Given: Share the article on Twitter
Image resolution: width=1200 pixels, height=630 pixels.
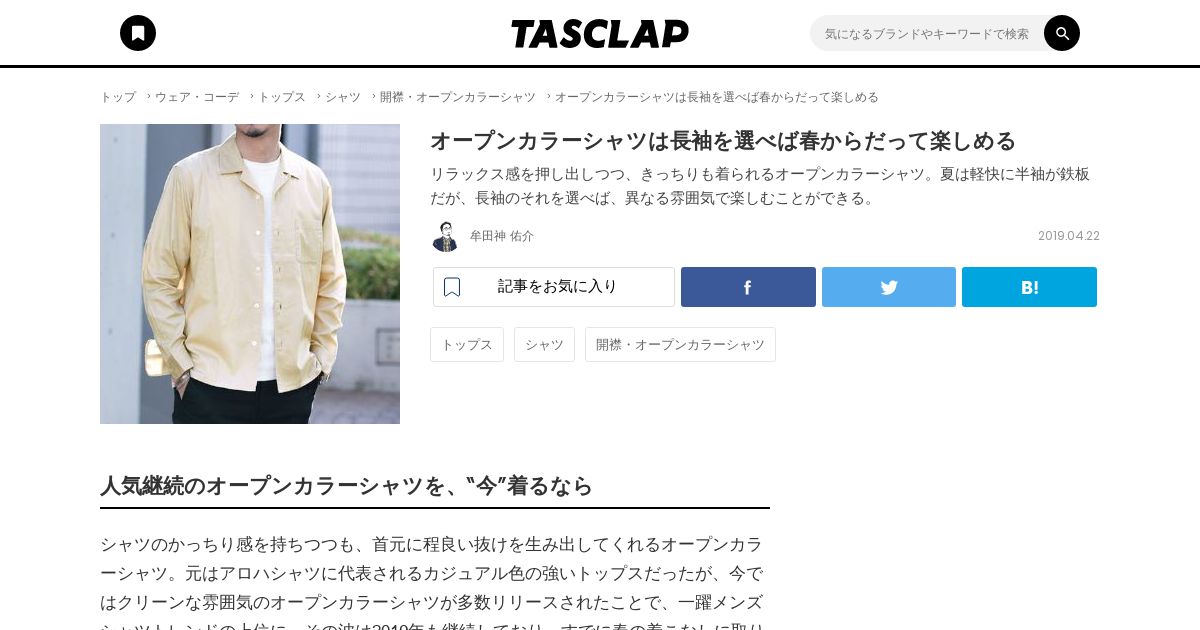Looking at the screenshot, I should coord(889,287).
